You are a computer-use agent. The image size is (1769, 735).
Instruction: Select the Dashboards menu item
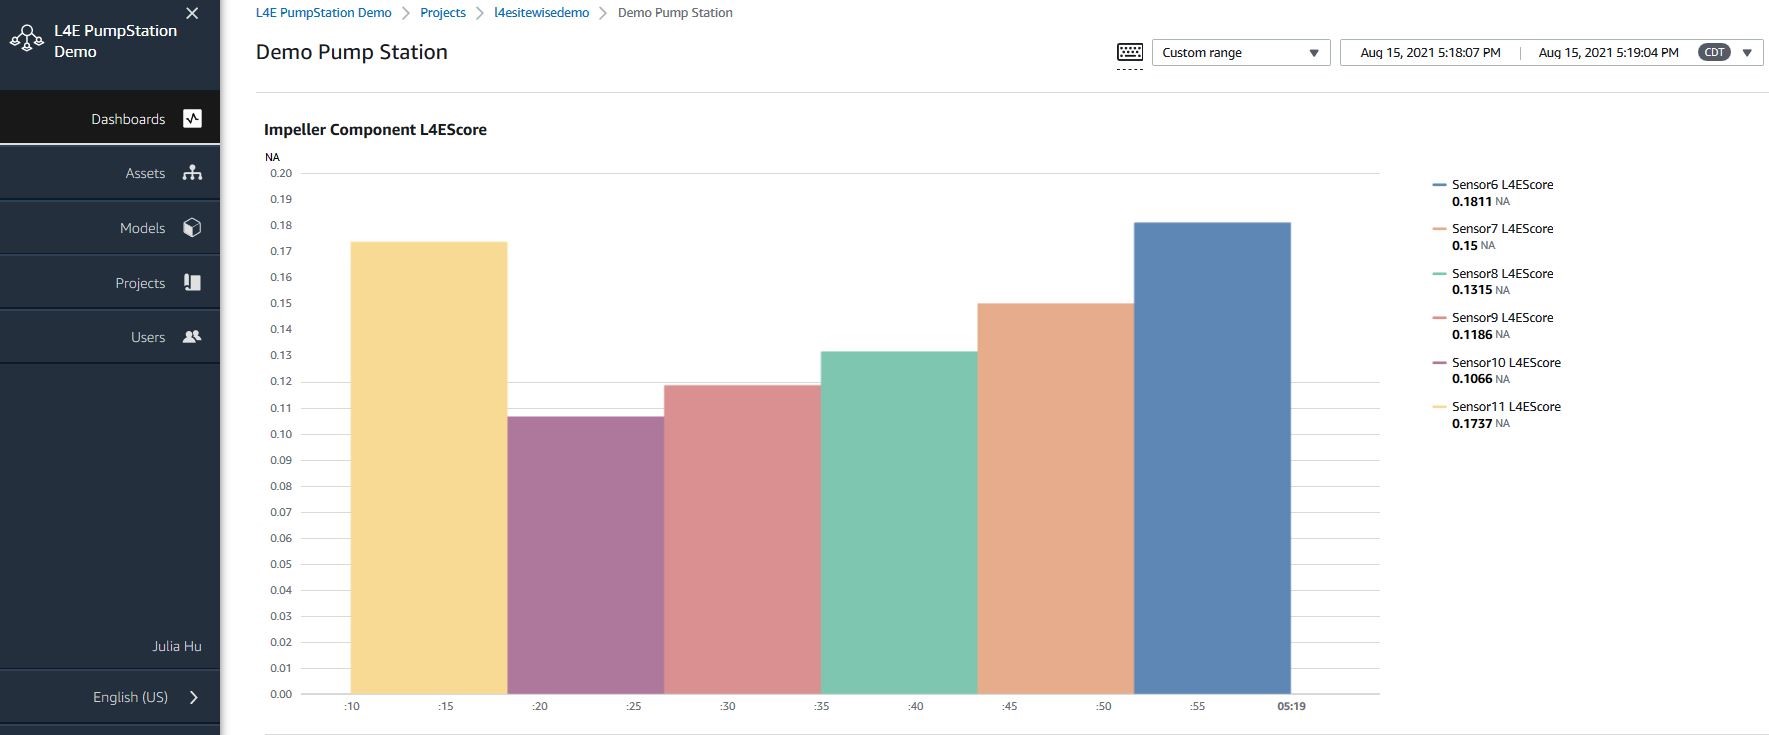point(110,118)
